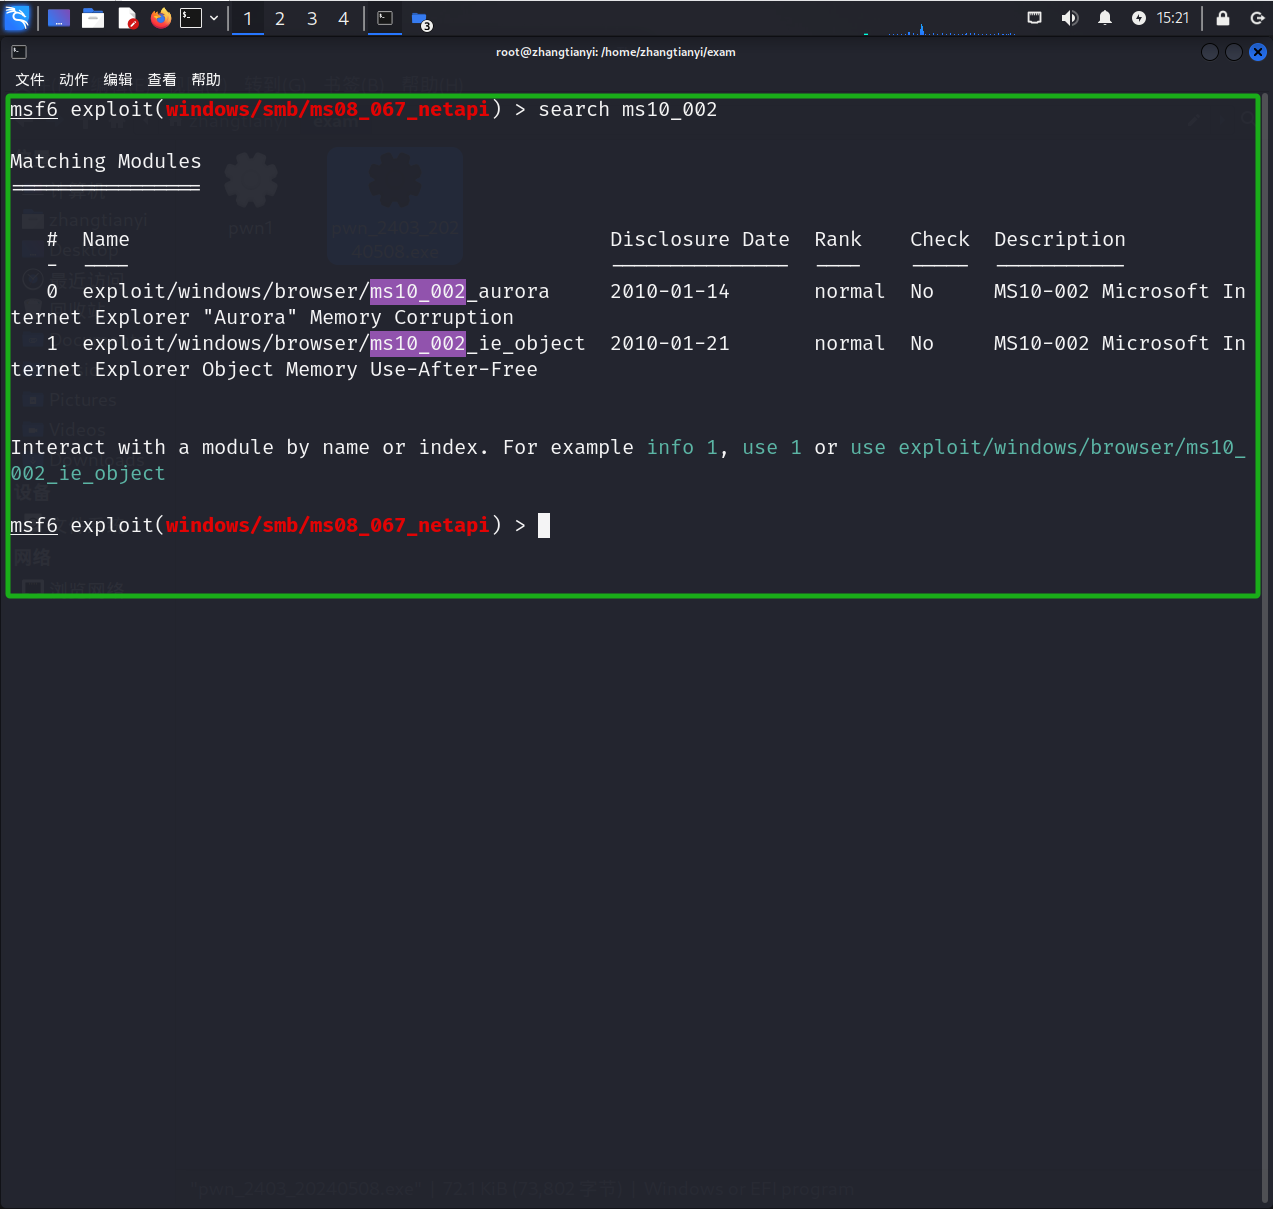Click the power manager icon
1273x1209 pixels.
coord(1139,18)
